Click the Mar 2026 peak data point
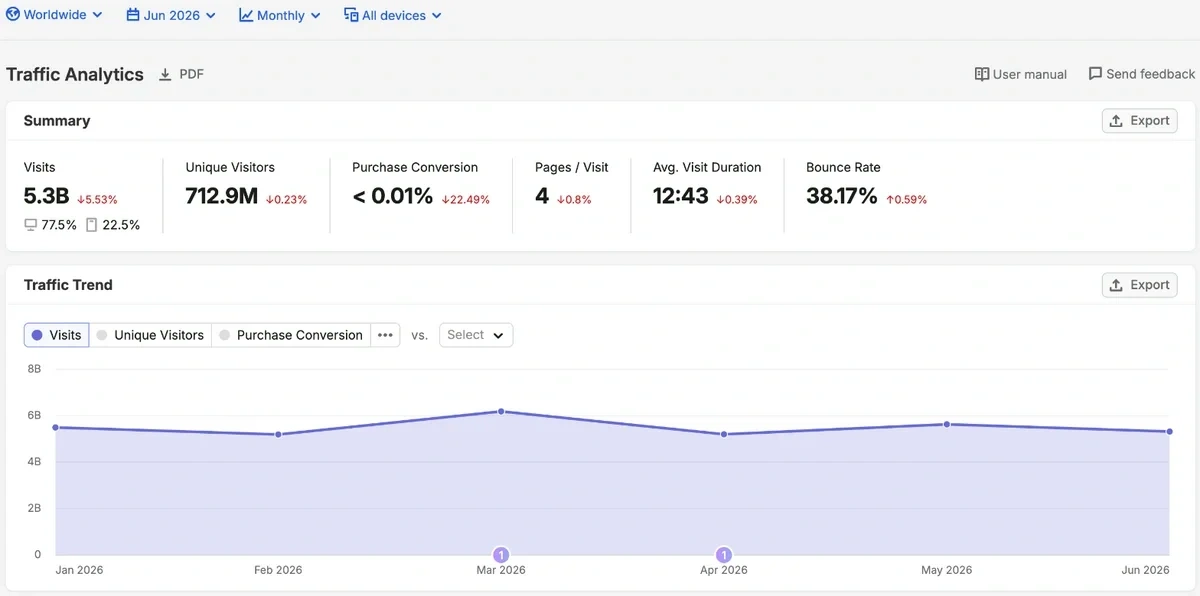 (x=501, y=411)
